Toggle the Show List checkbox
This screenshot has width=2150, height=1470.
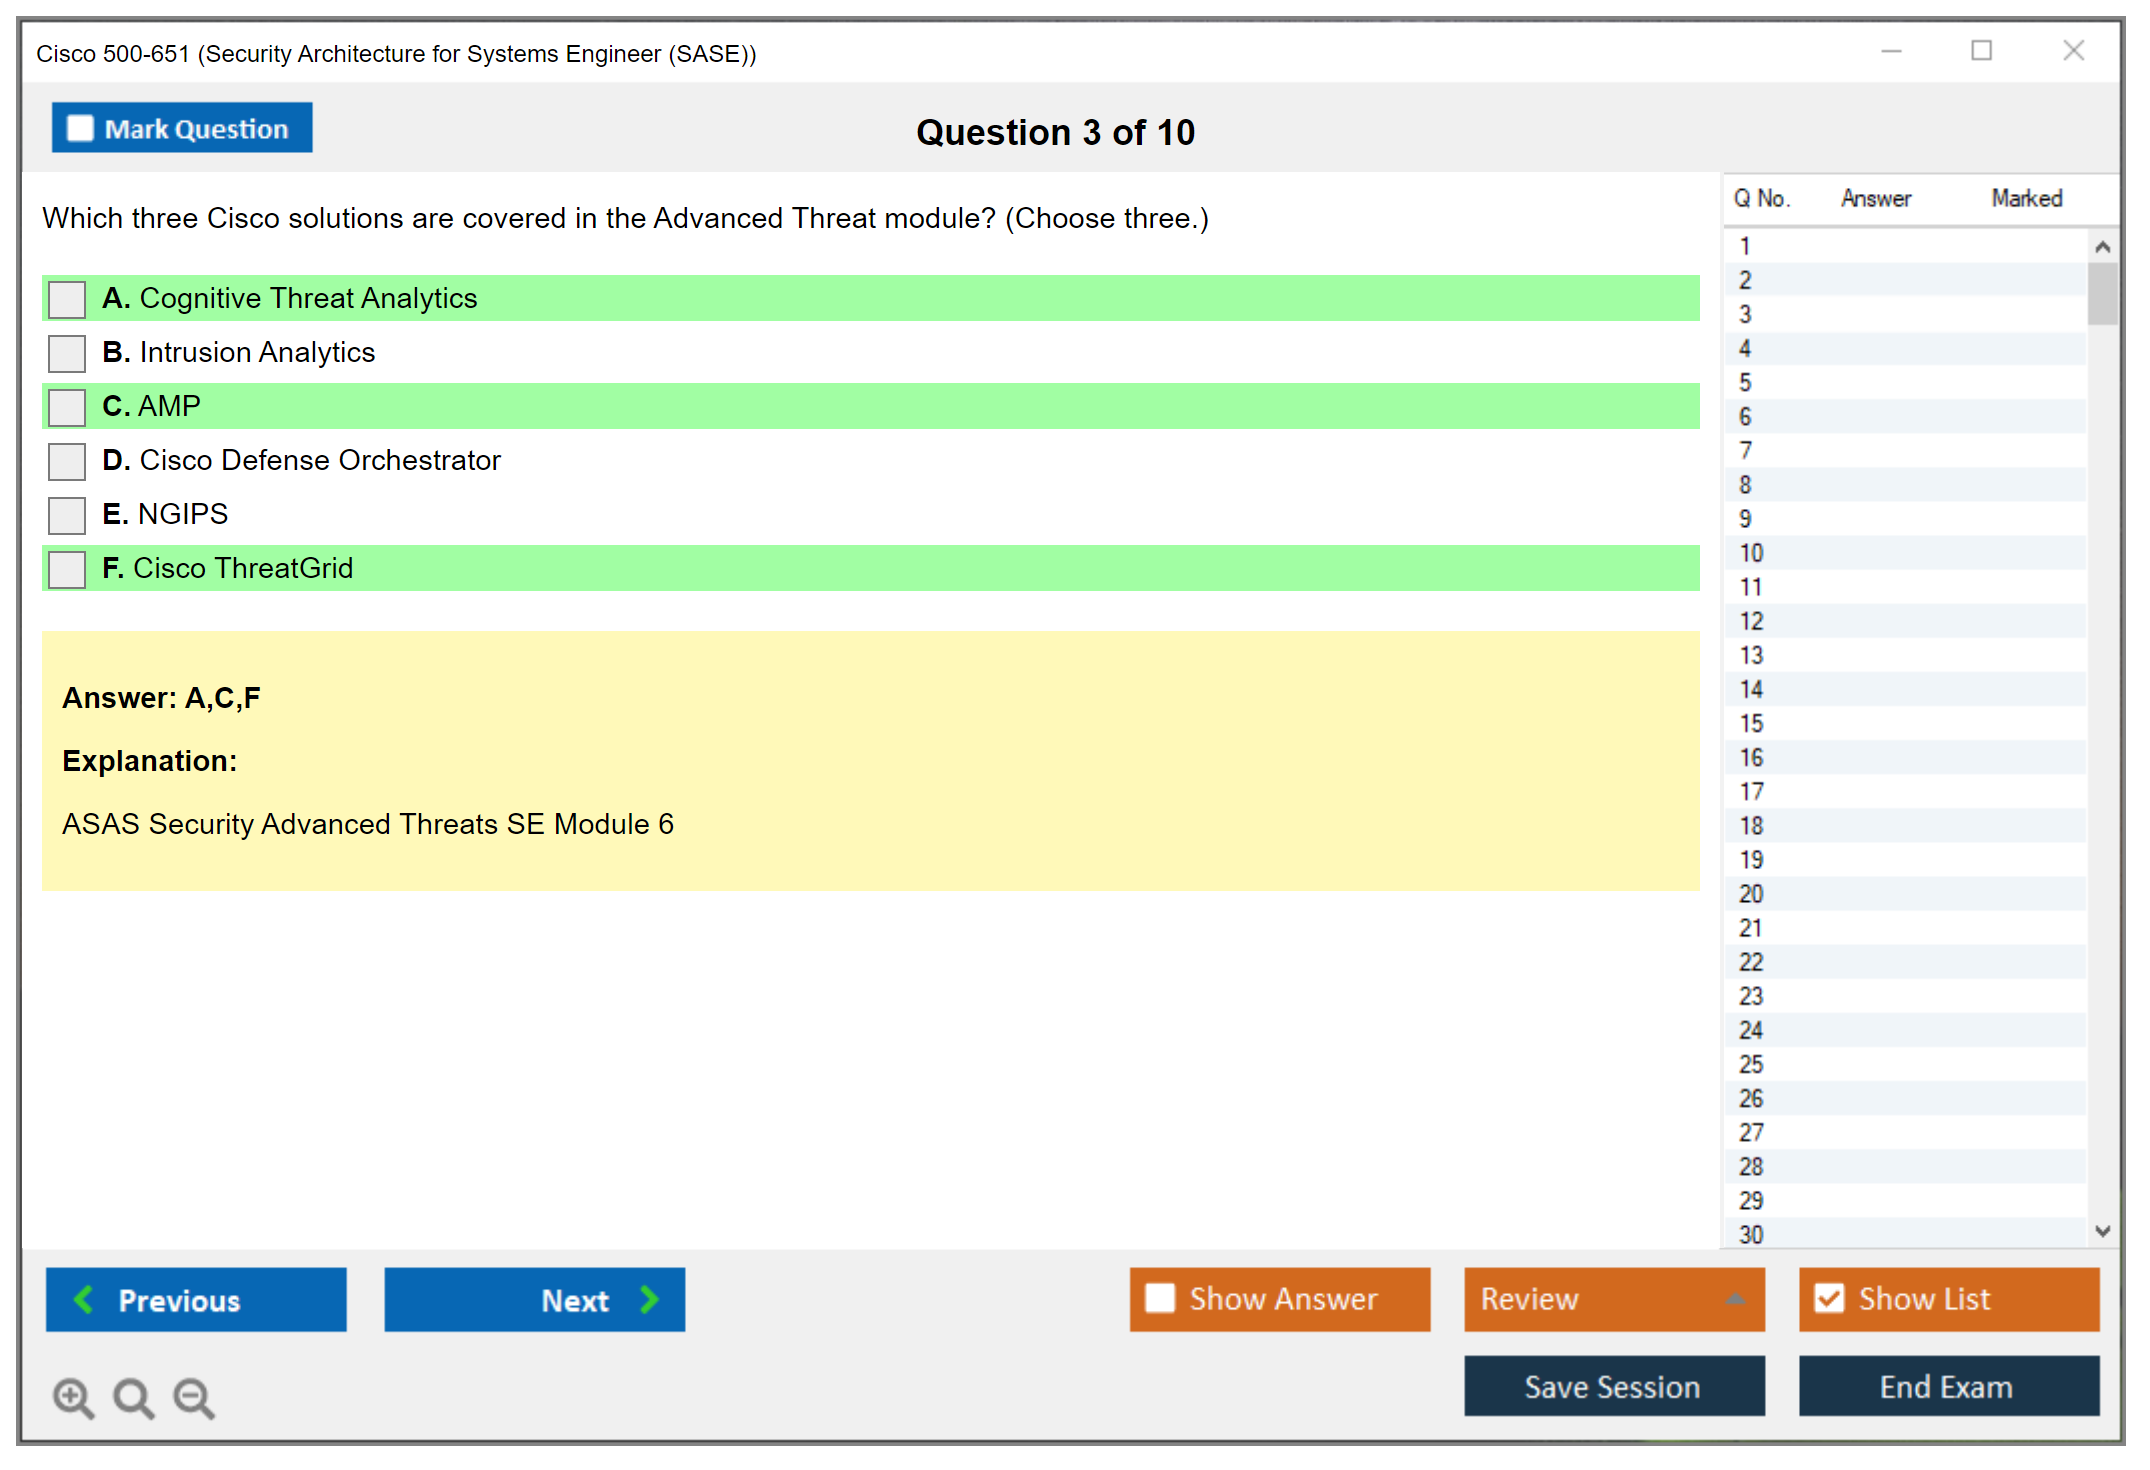tap(1829, 1298)
